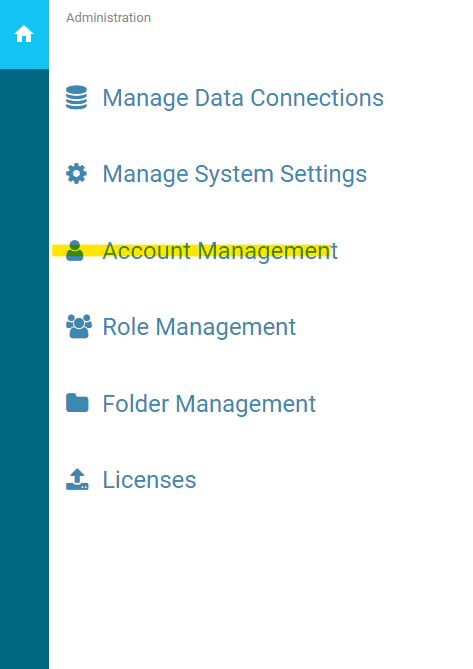The width and height of the screenshot is (473, 669).
Task: Open Manage System Settings
Action: [235, 174]
